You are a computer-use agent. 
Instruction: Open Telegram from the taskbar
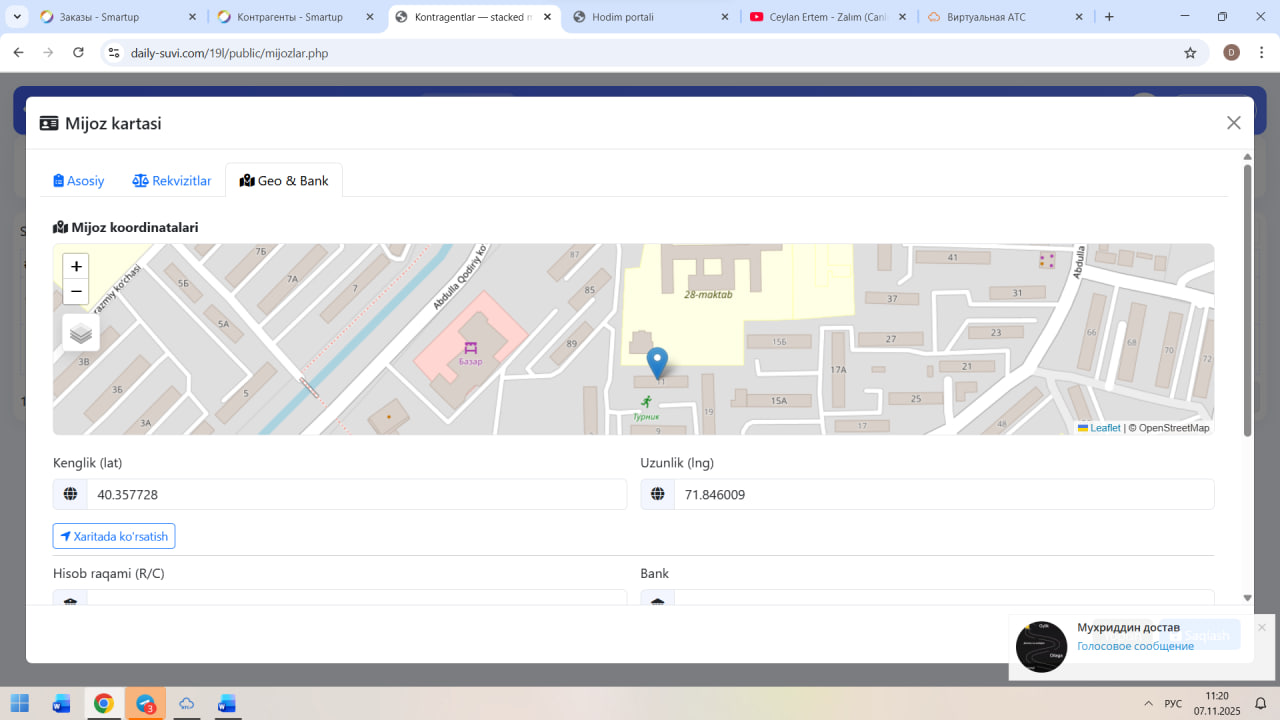(145, 704)
